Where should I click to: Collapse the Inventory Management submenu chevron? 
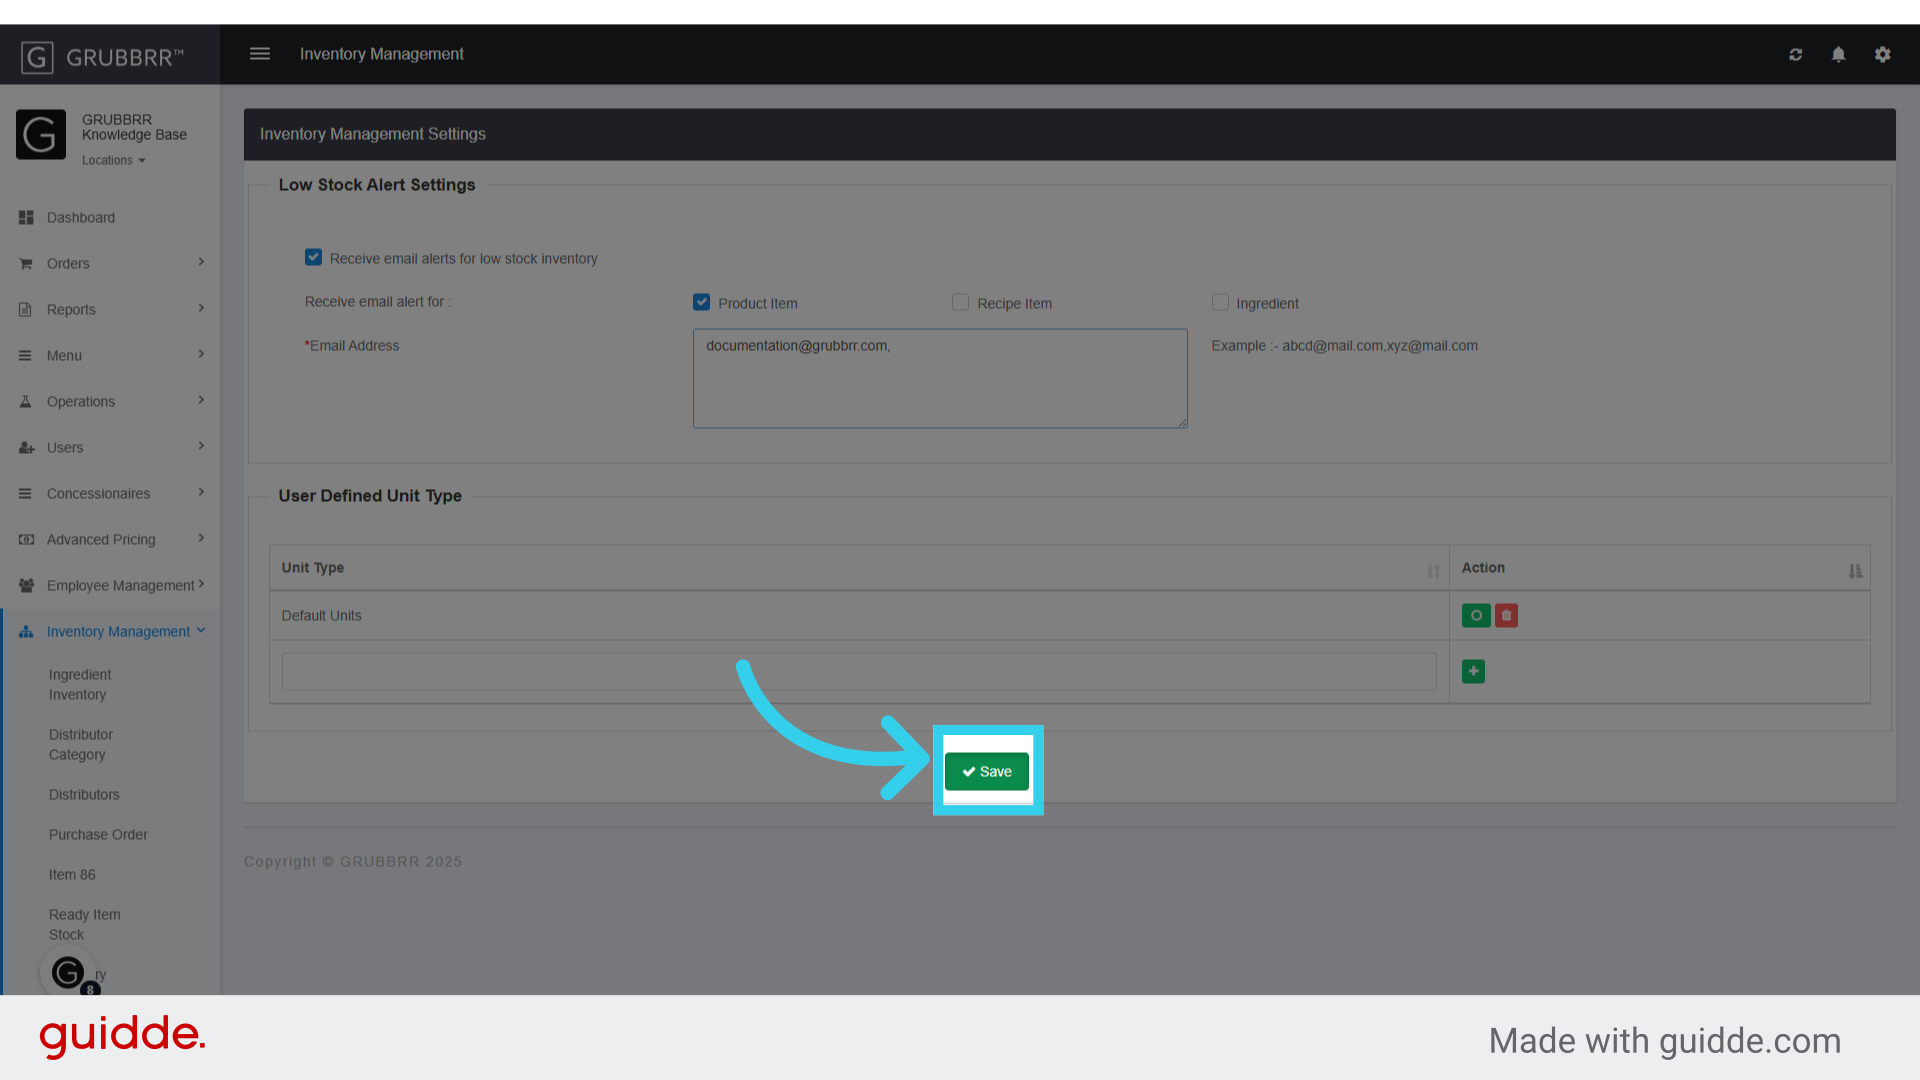[201, 631]
